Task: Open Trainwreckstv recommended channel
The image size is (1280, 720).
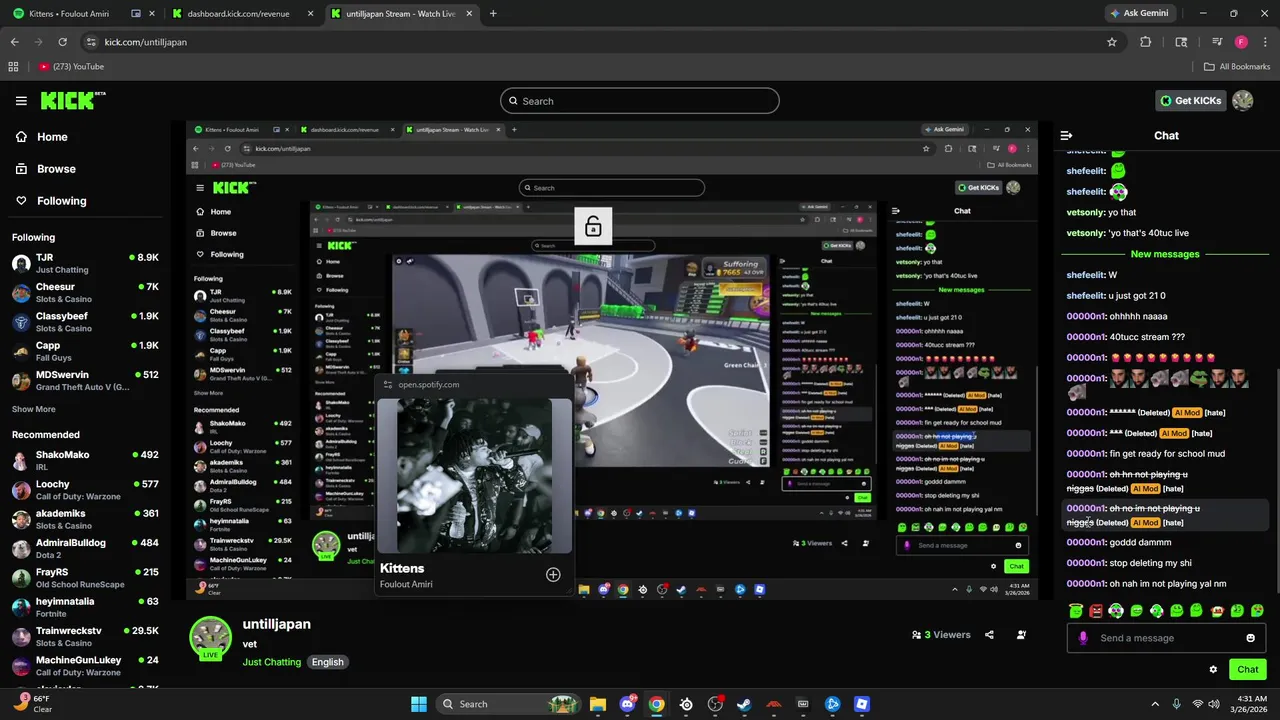Action: click(x=85, y=636)
